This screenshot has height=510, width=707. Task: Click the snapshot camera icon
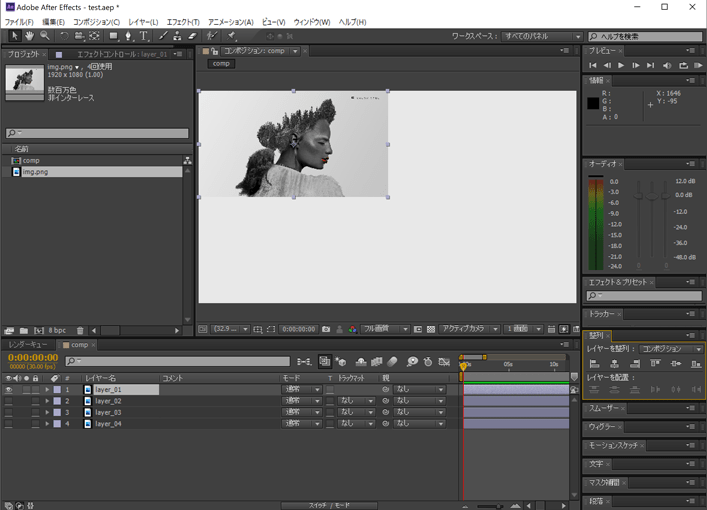326,329
